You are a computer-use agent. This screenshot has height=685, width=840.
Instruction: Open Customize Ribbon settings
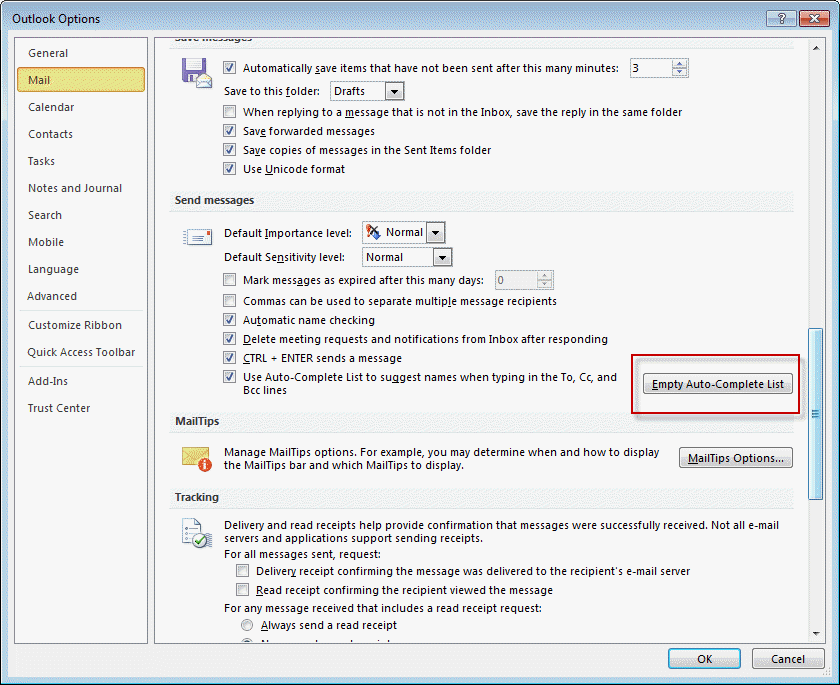coord(81,325)
